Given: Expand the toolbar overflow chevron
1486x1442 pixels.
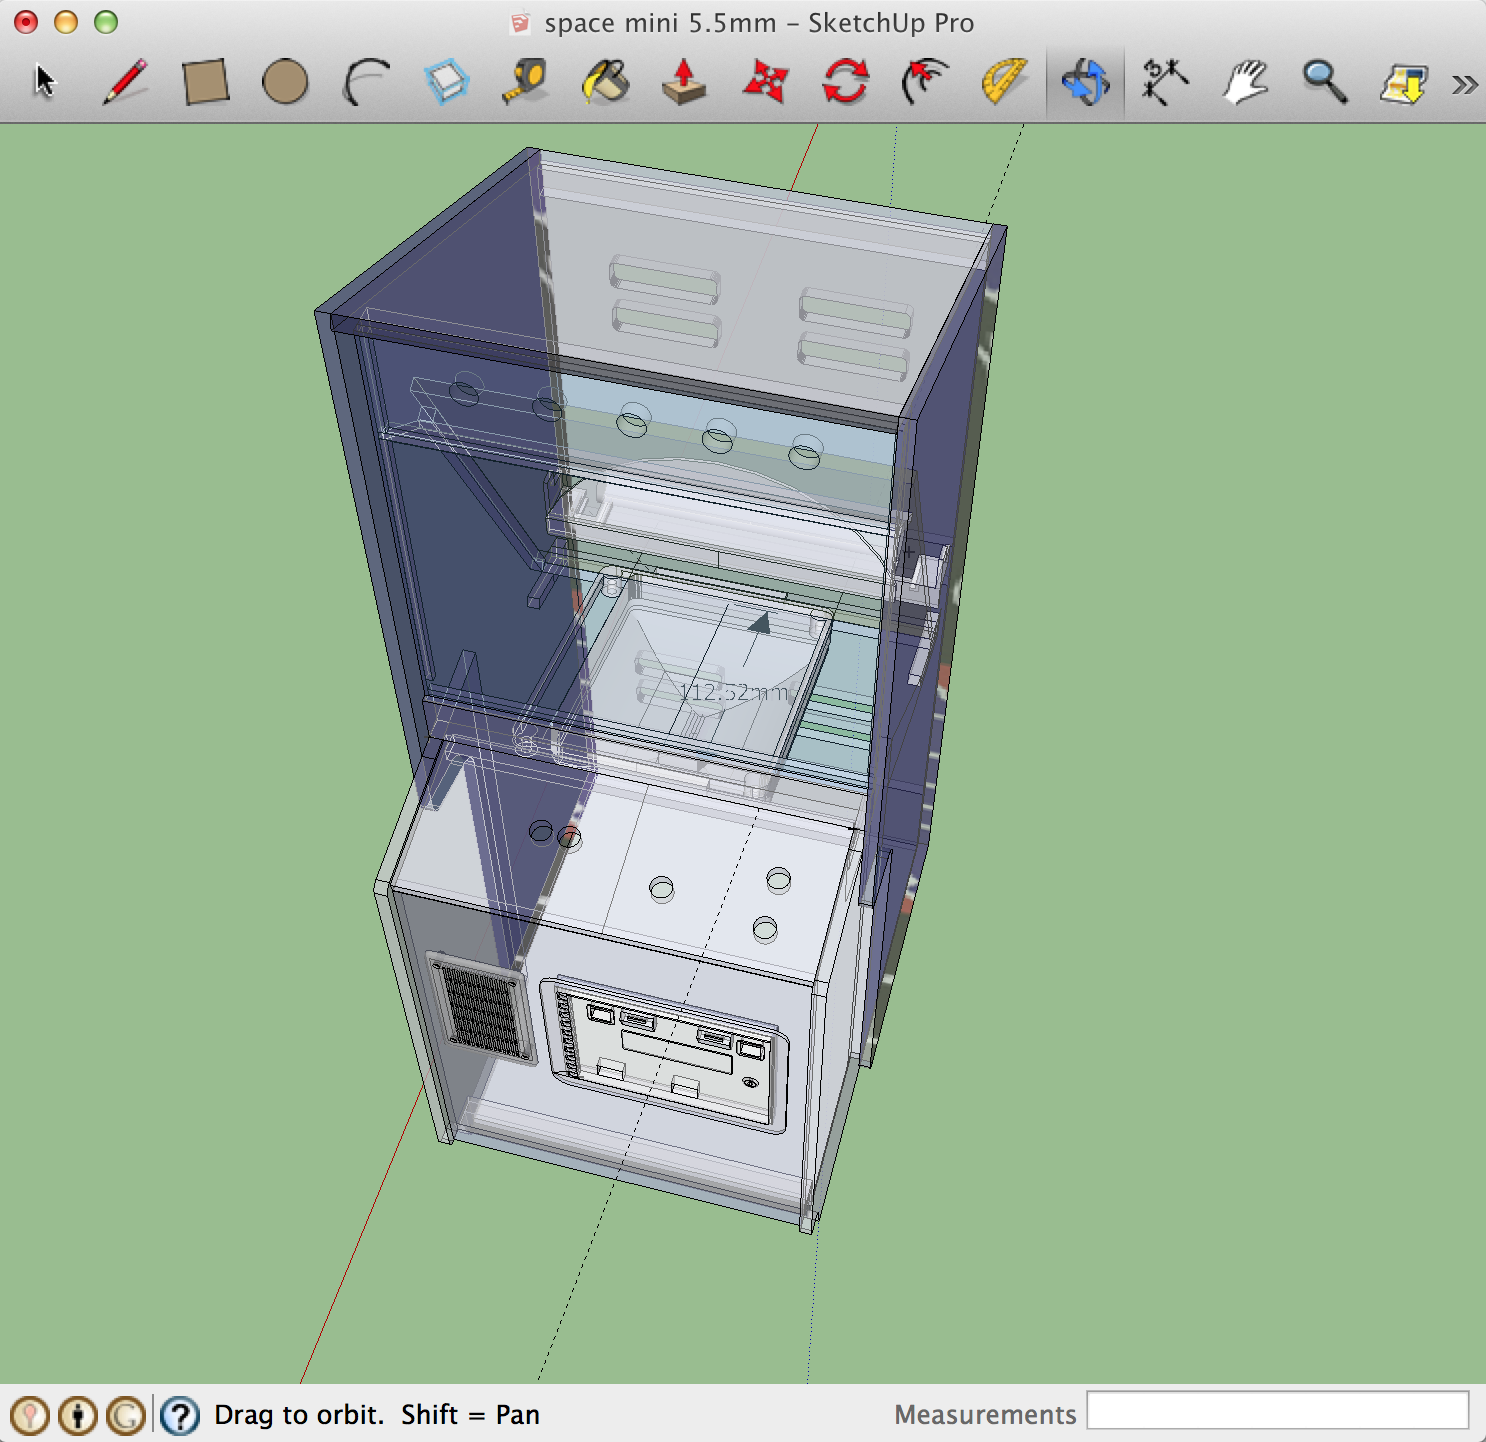Looking at the screenshot, I should coord(1465,85).
